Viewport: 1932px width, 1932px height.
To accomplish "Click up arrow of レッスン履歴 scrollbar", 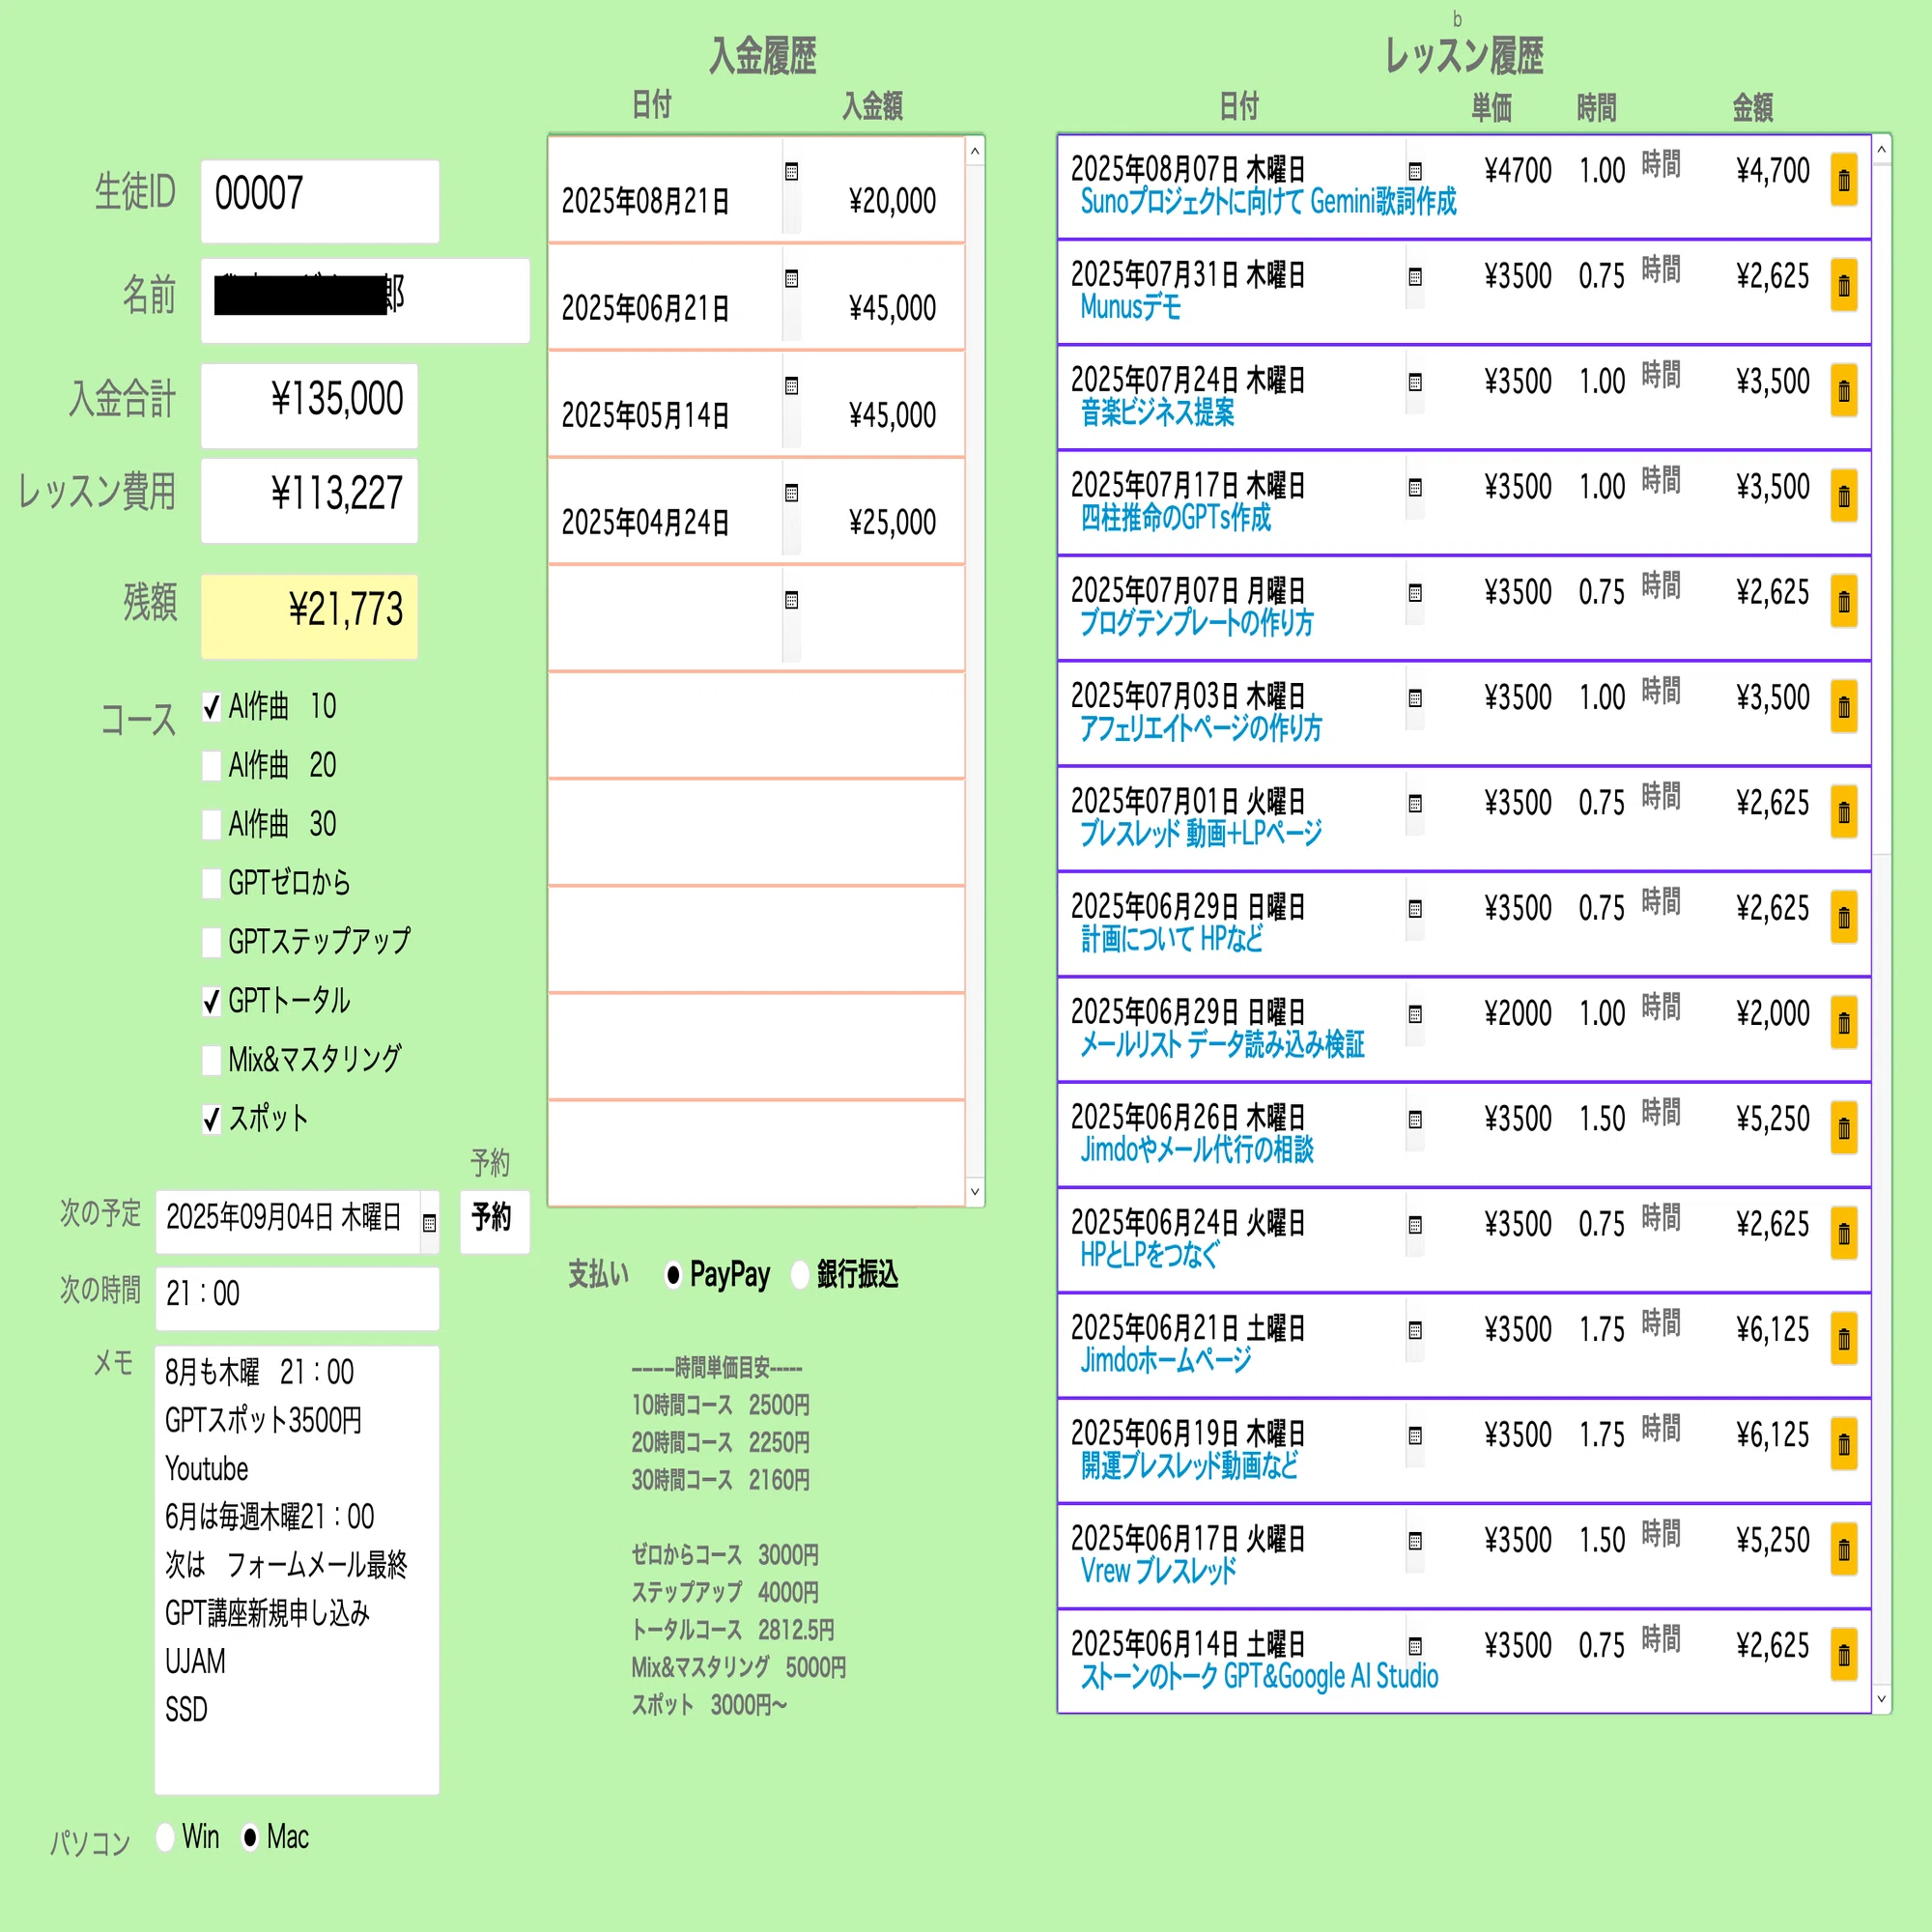I will pyautogui.click(x=1881, y=150).
